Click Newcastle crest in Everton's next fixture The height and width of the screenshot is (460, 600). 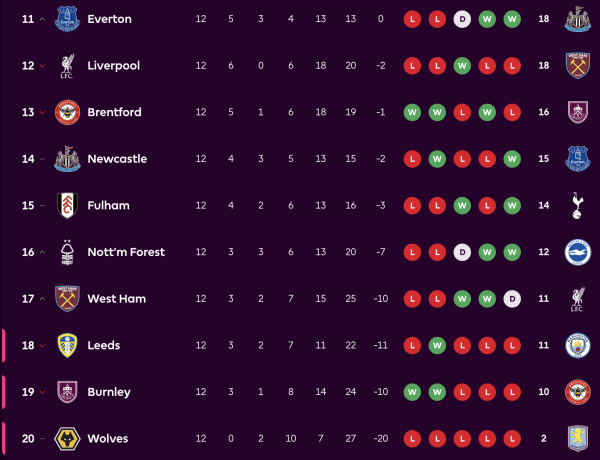tap(577, 19)
